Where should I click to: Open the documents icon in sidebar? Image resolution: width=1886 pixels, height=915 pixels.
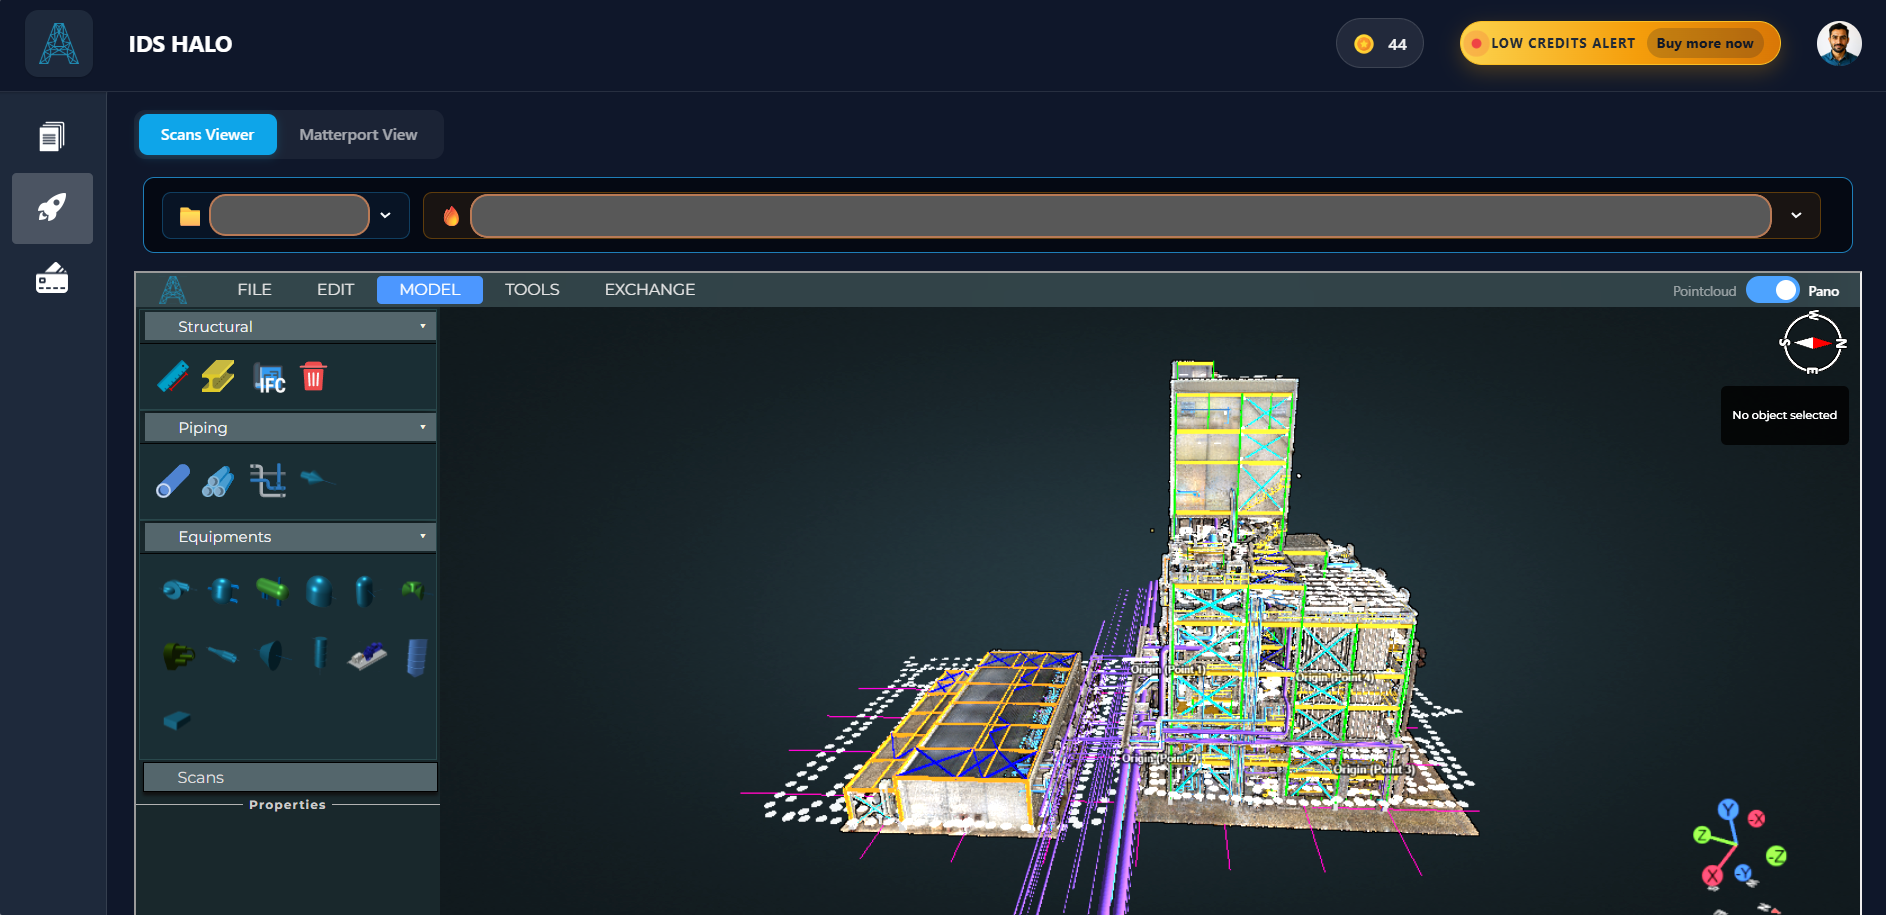(52, 136)
